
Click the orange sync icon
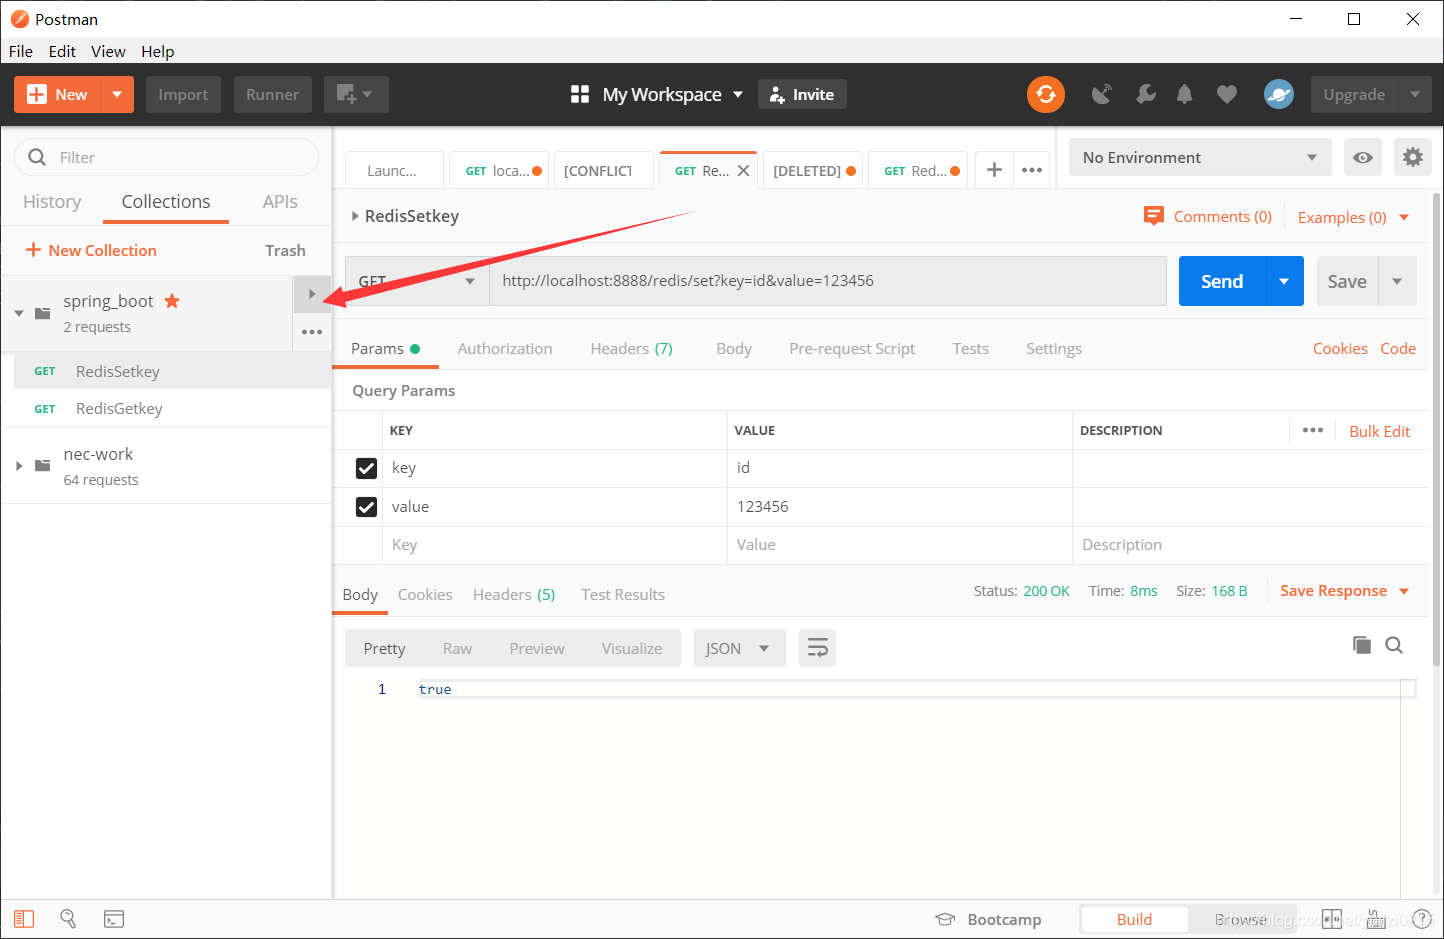pos(1045,95)
